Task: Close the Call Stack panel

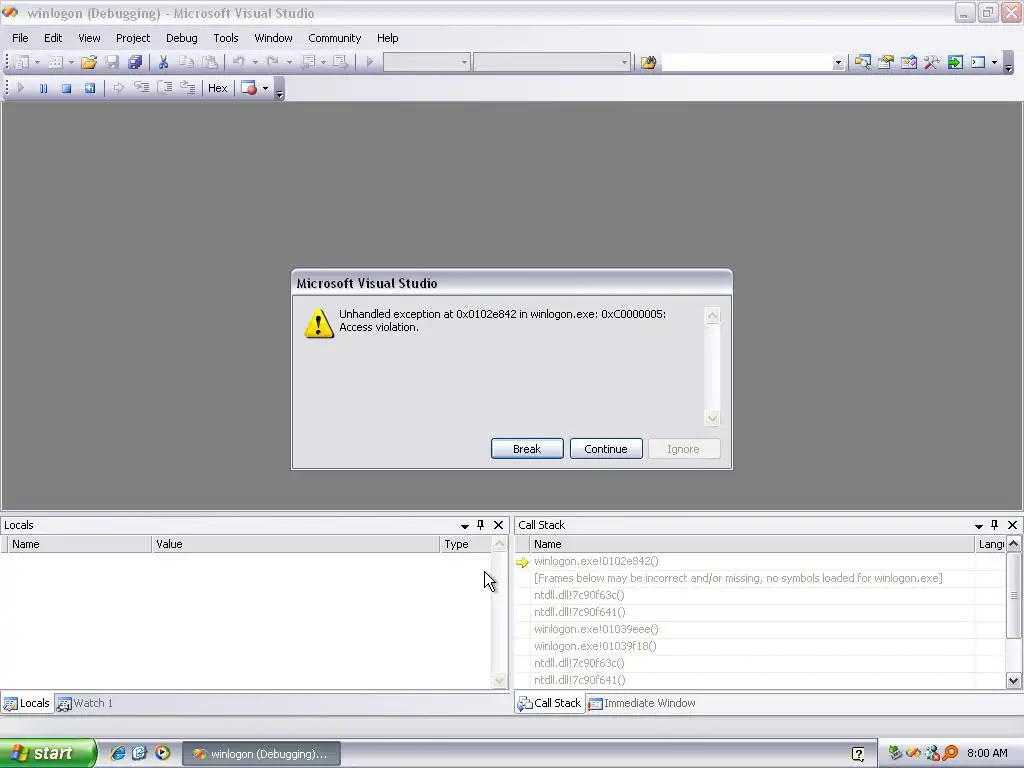Action: click(1012, 525)
